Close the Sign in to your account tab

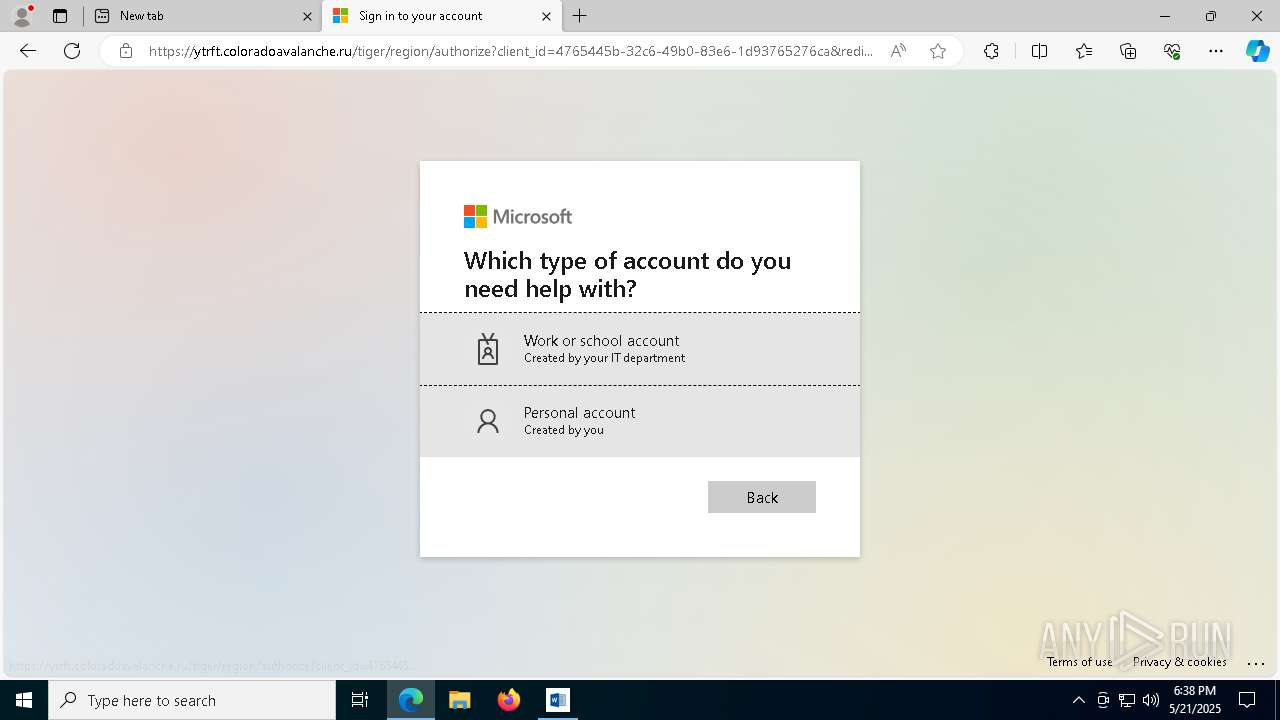click(546, 16)
